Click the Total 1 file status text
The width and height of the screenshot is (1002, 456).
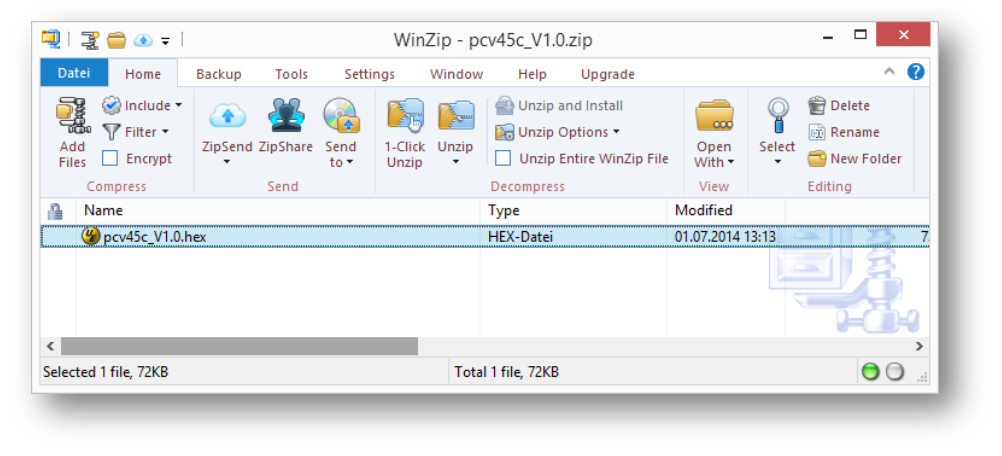click(x=506, y=372)
